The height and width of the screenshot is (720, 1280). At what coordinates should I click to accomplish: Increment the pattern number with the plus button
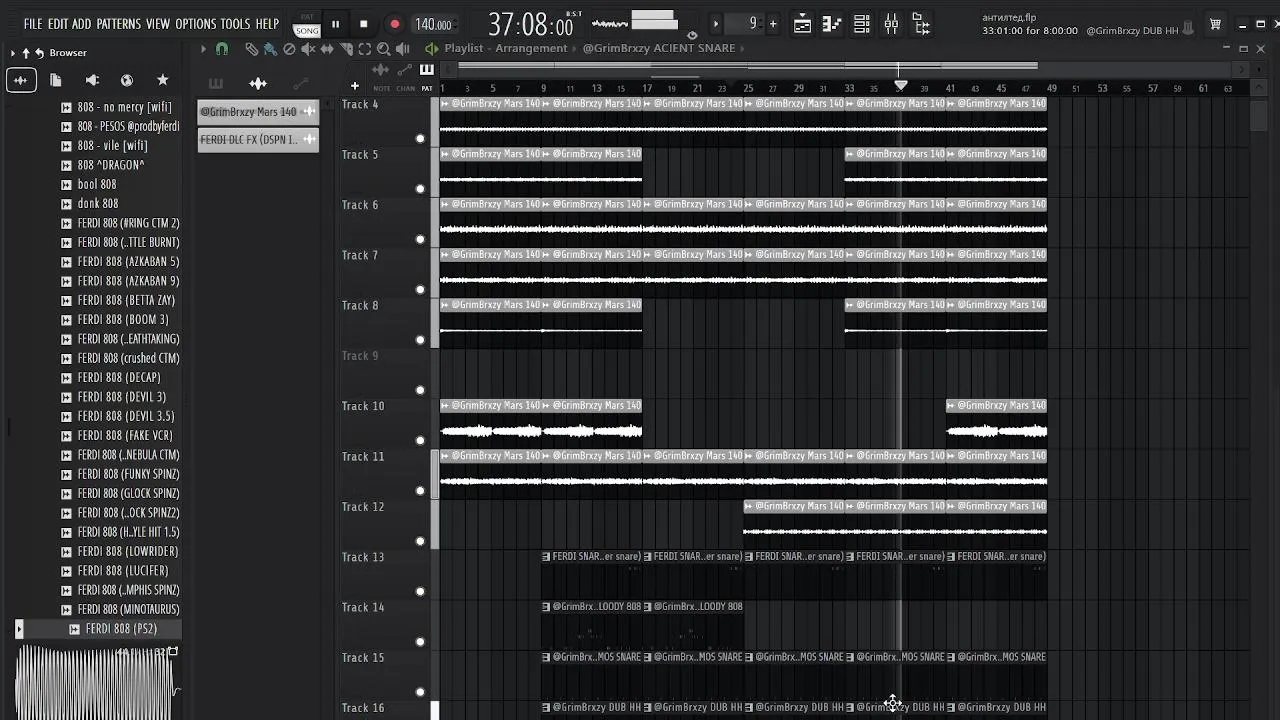pos(772,24)
